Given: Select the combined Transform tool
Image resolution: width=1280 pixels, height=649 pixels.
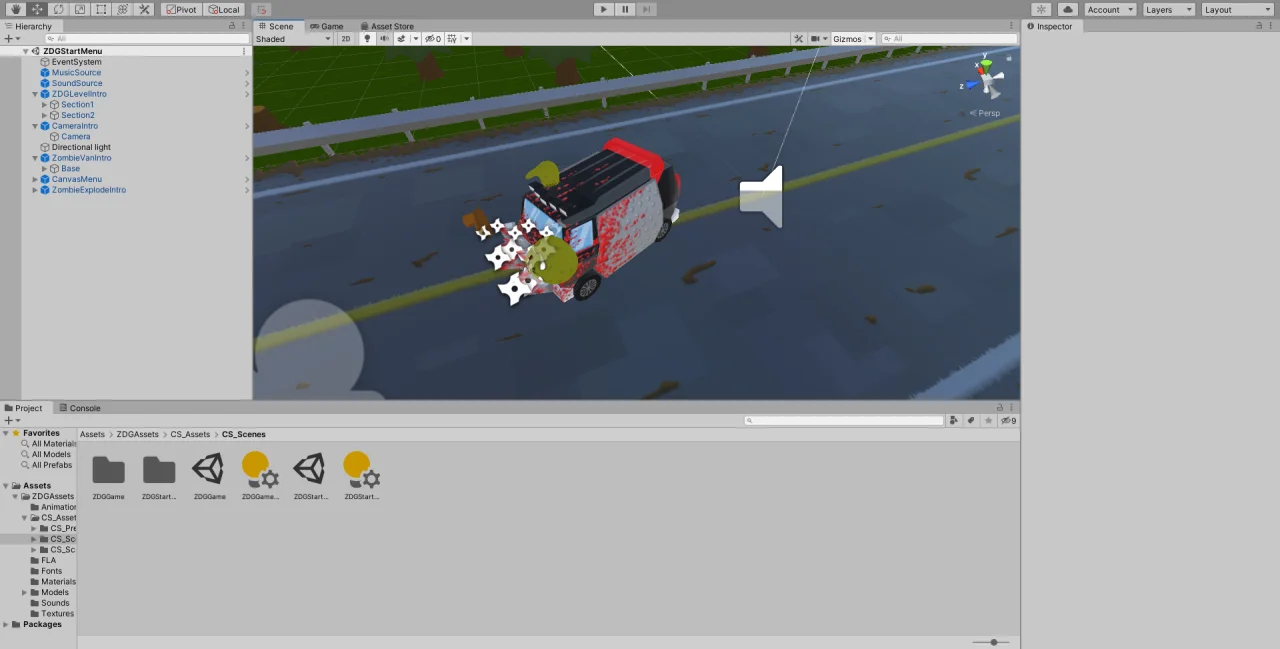Looking at the screenshot, I should tap(123, 9).
